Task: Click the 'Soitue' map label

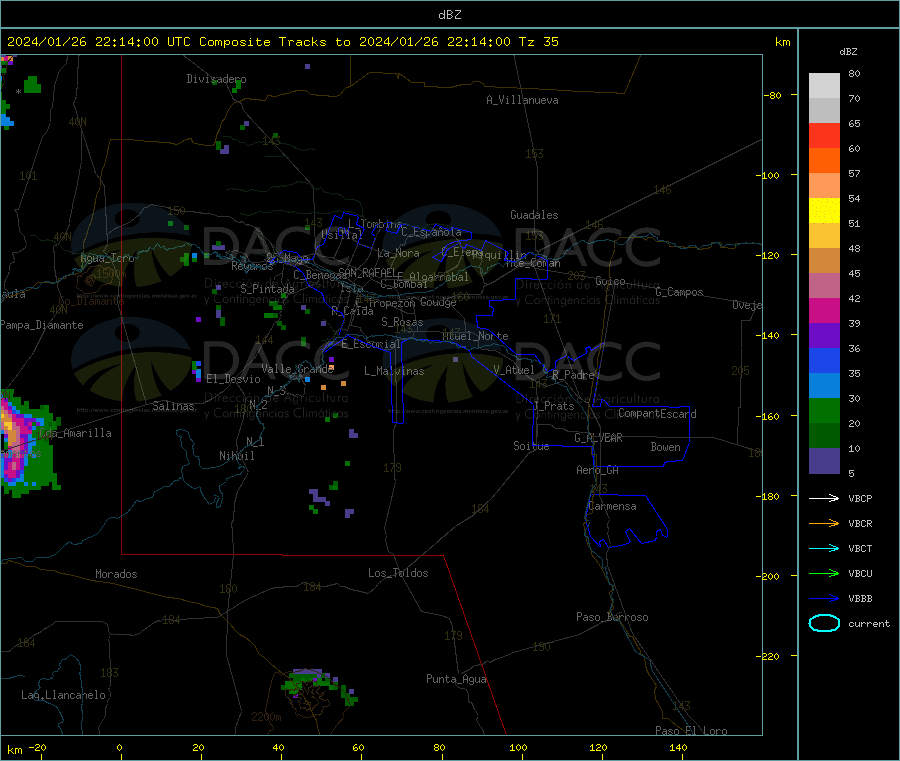Action: point(531,446)
